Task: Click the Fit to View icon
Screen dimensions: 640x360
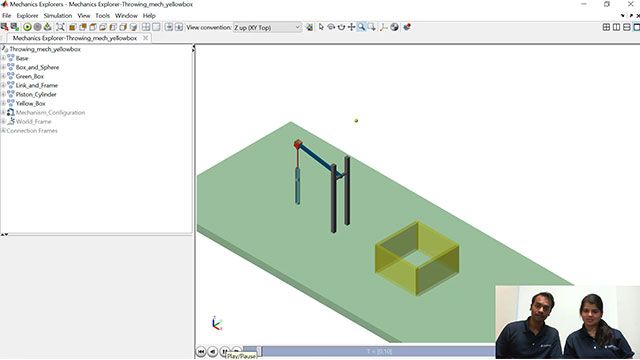Action: pyautogui.click(x=60, y=27)
